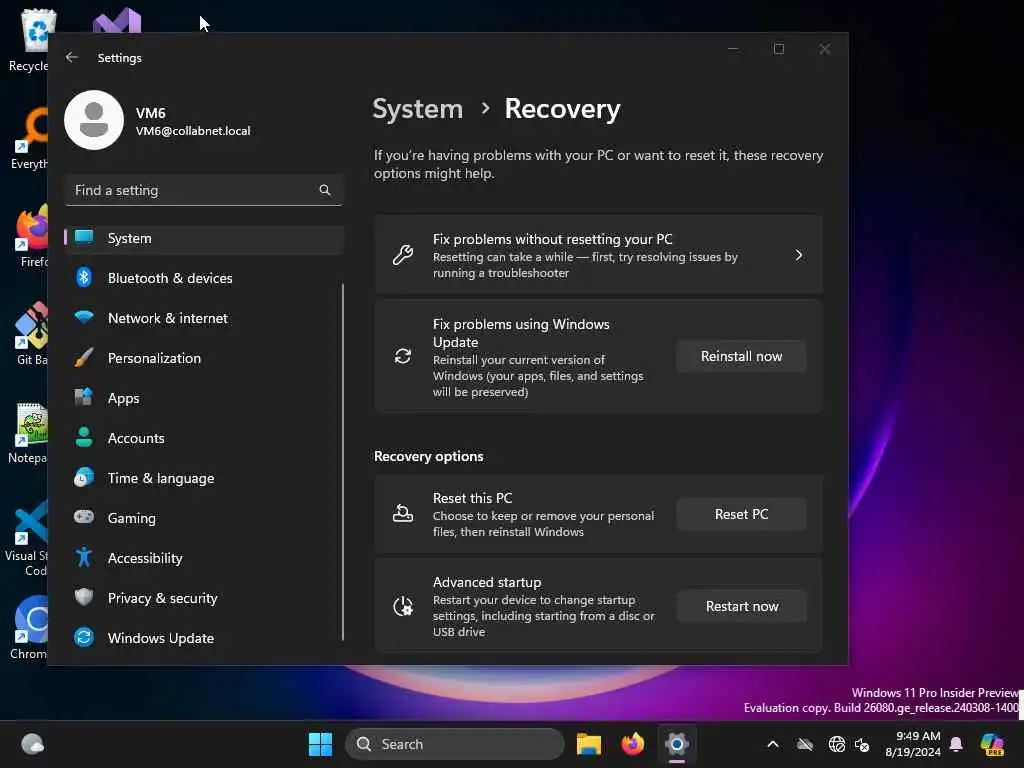
Task: Click the Settings gear on the taskbar
Action: point(677,744)
